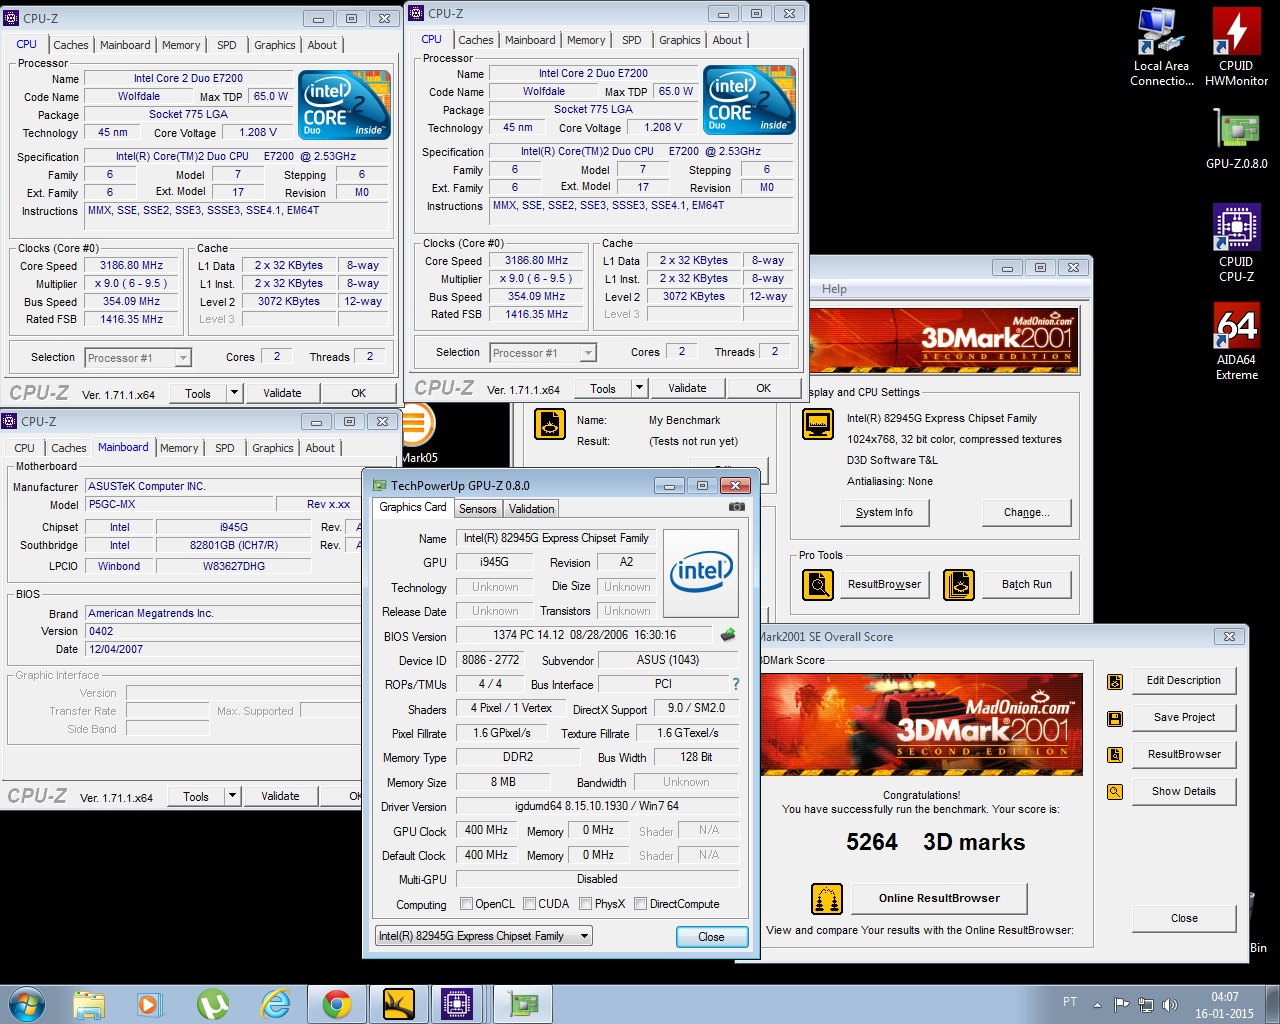Image resolution: width=1280 pixels, height=1024 pixels.
Task: Click the display settings monitor icon in 3DMark
Action: click(x=818, y=424)
